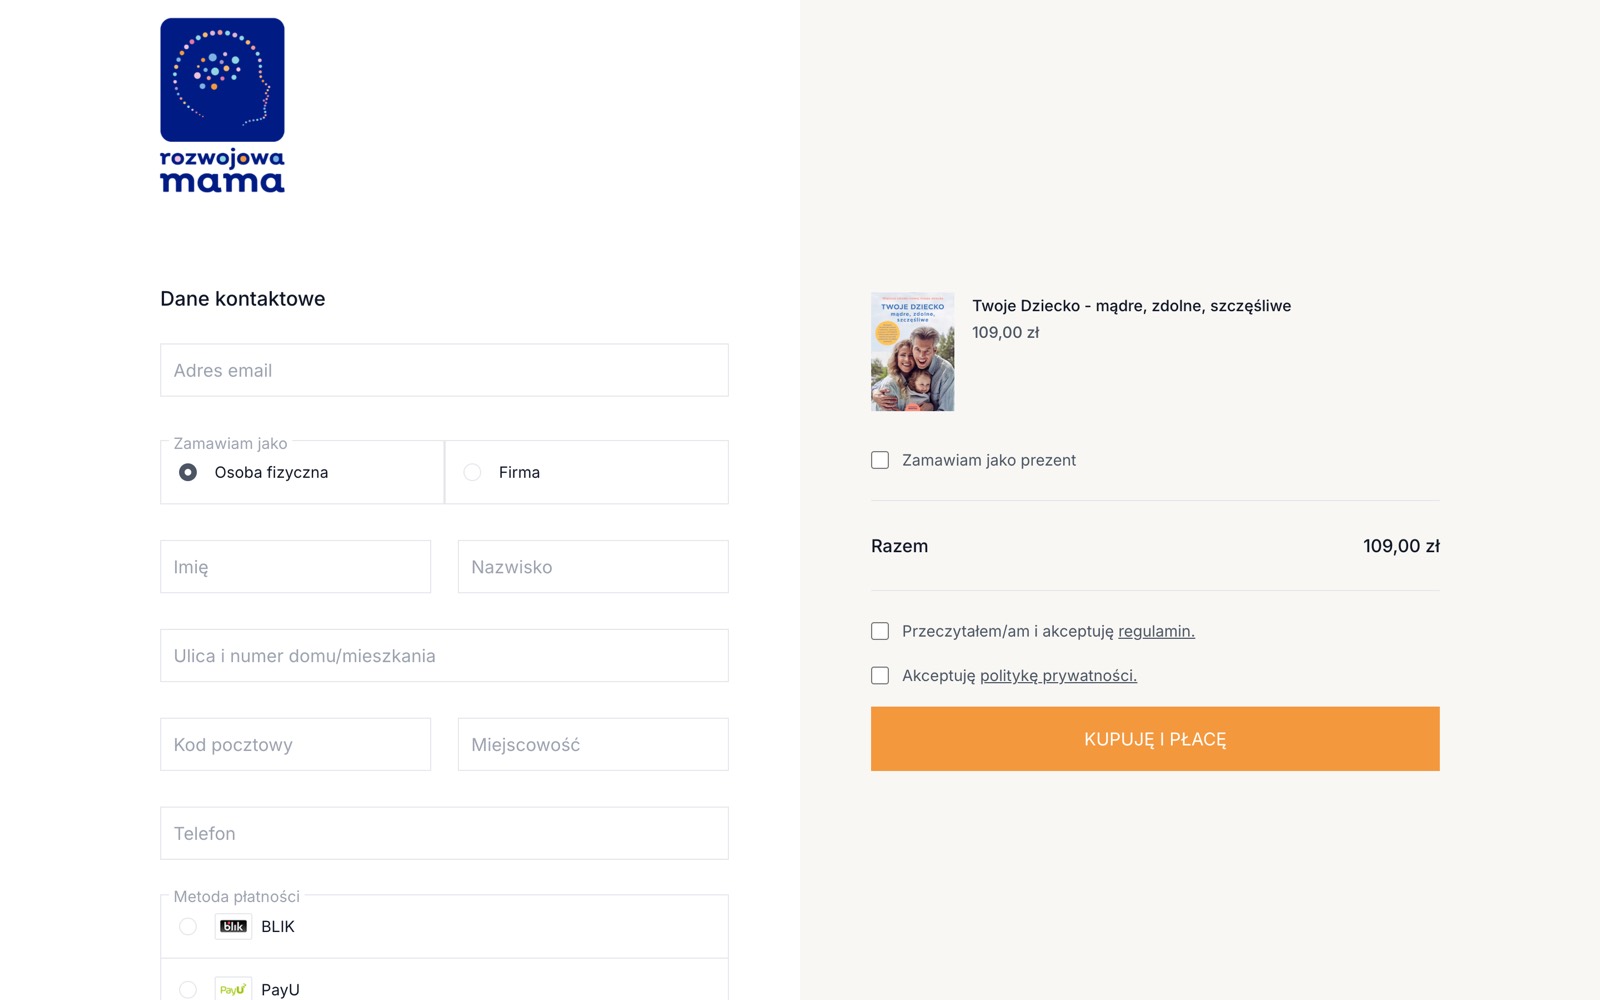
Task: Click the Ulica i numer domu field
Action: point(444,656)
